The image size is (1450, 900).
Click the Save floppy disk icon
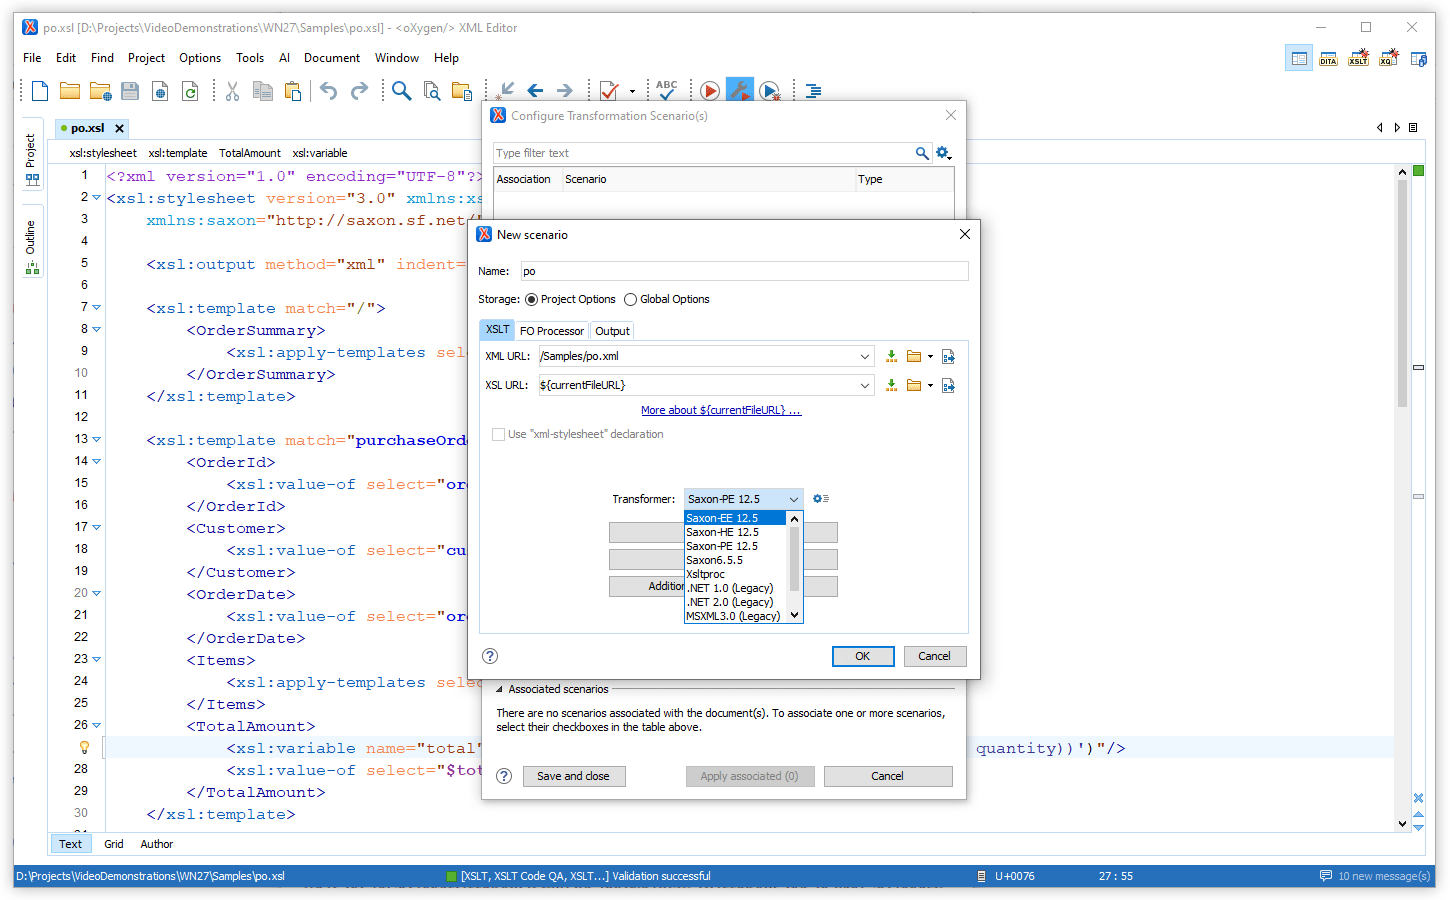click(x=130, y=91)
